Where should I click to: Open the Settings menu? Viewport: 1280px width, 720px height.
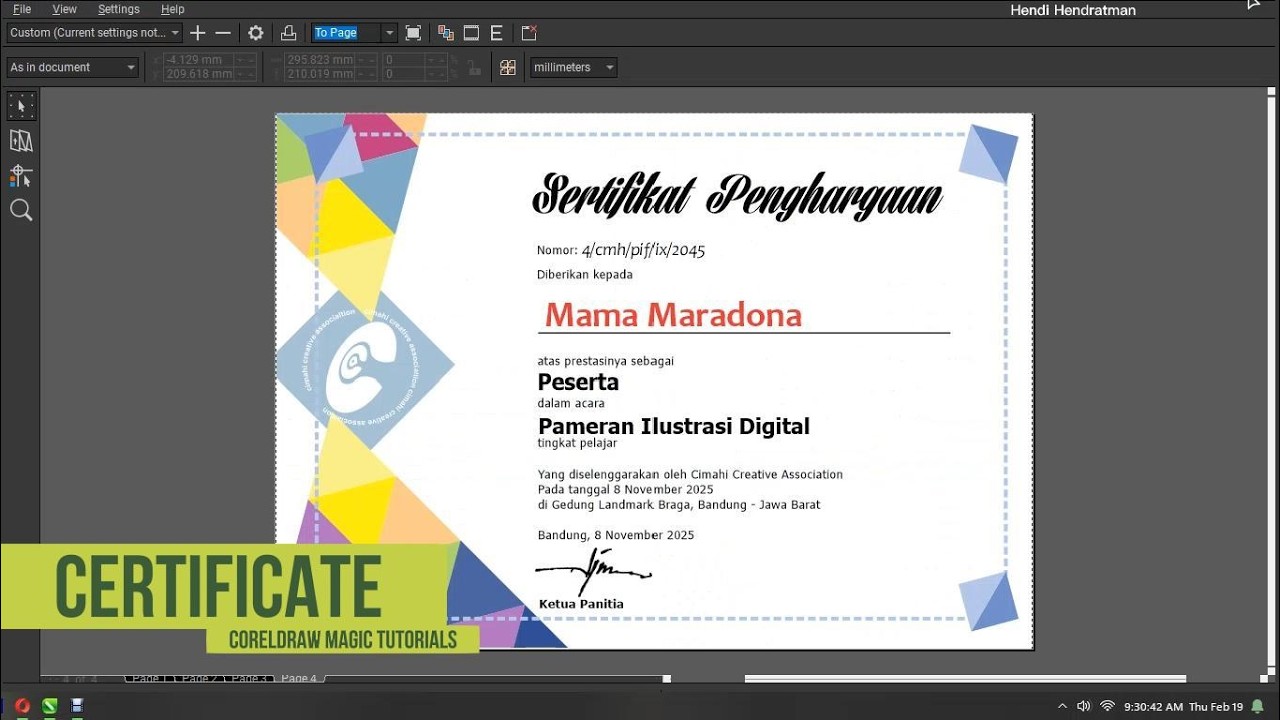coord(119,9)
